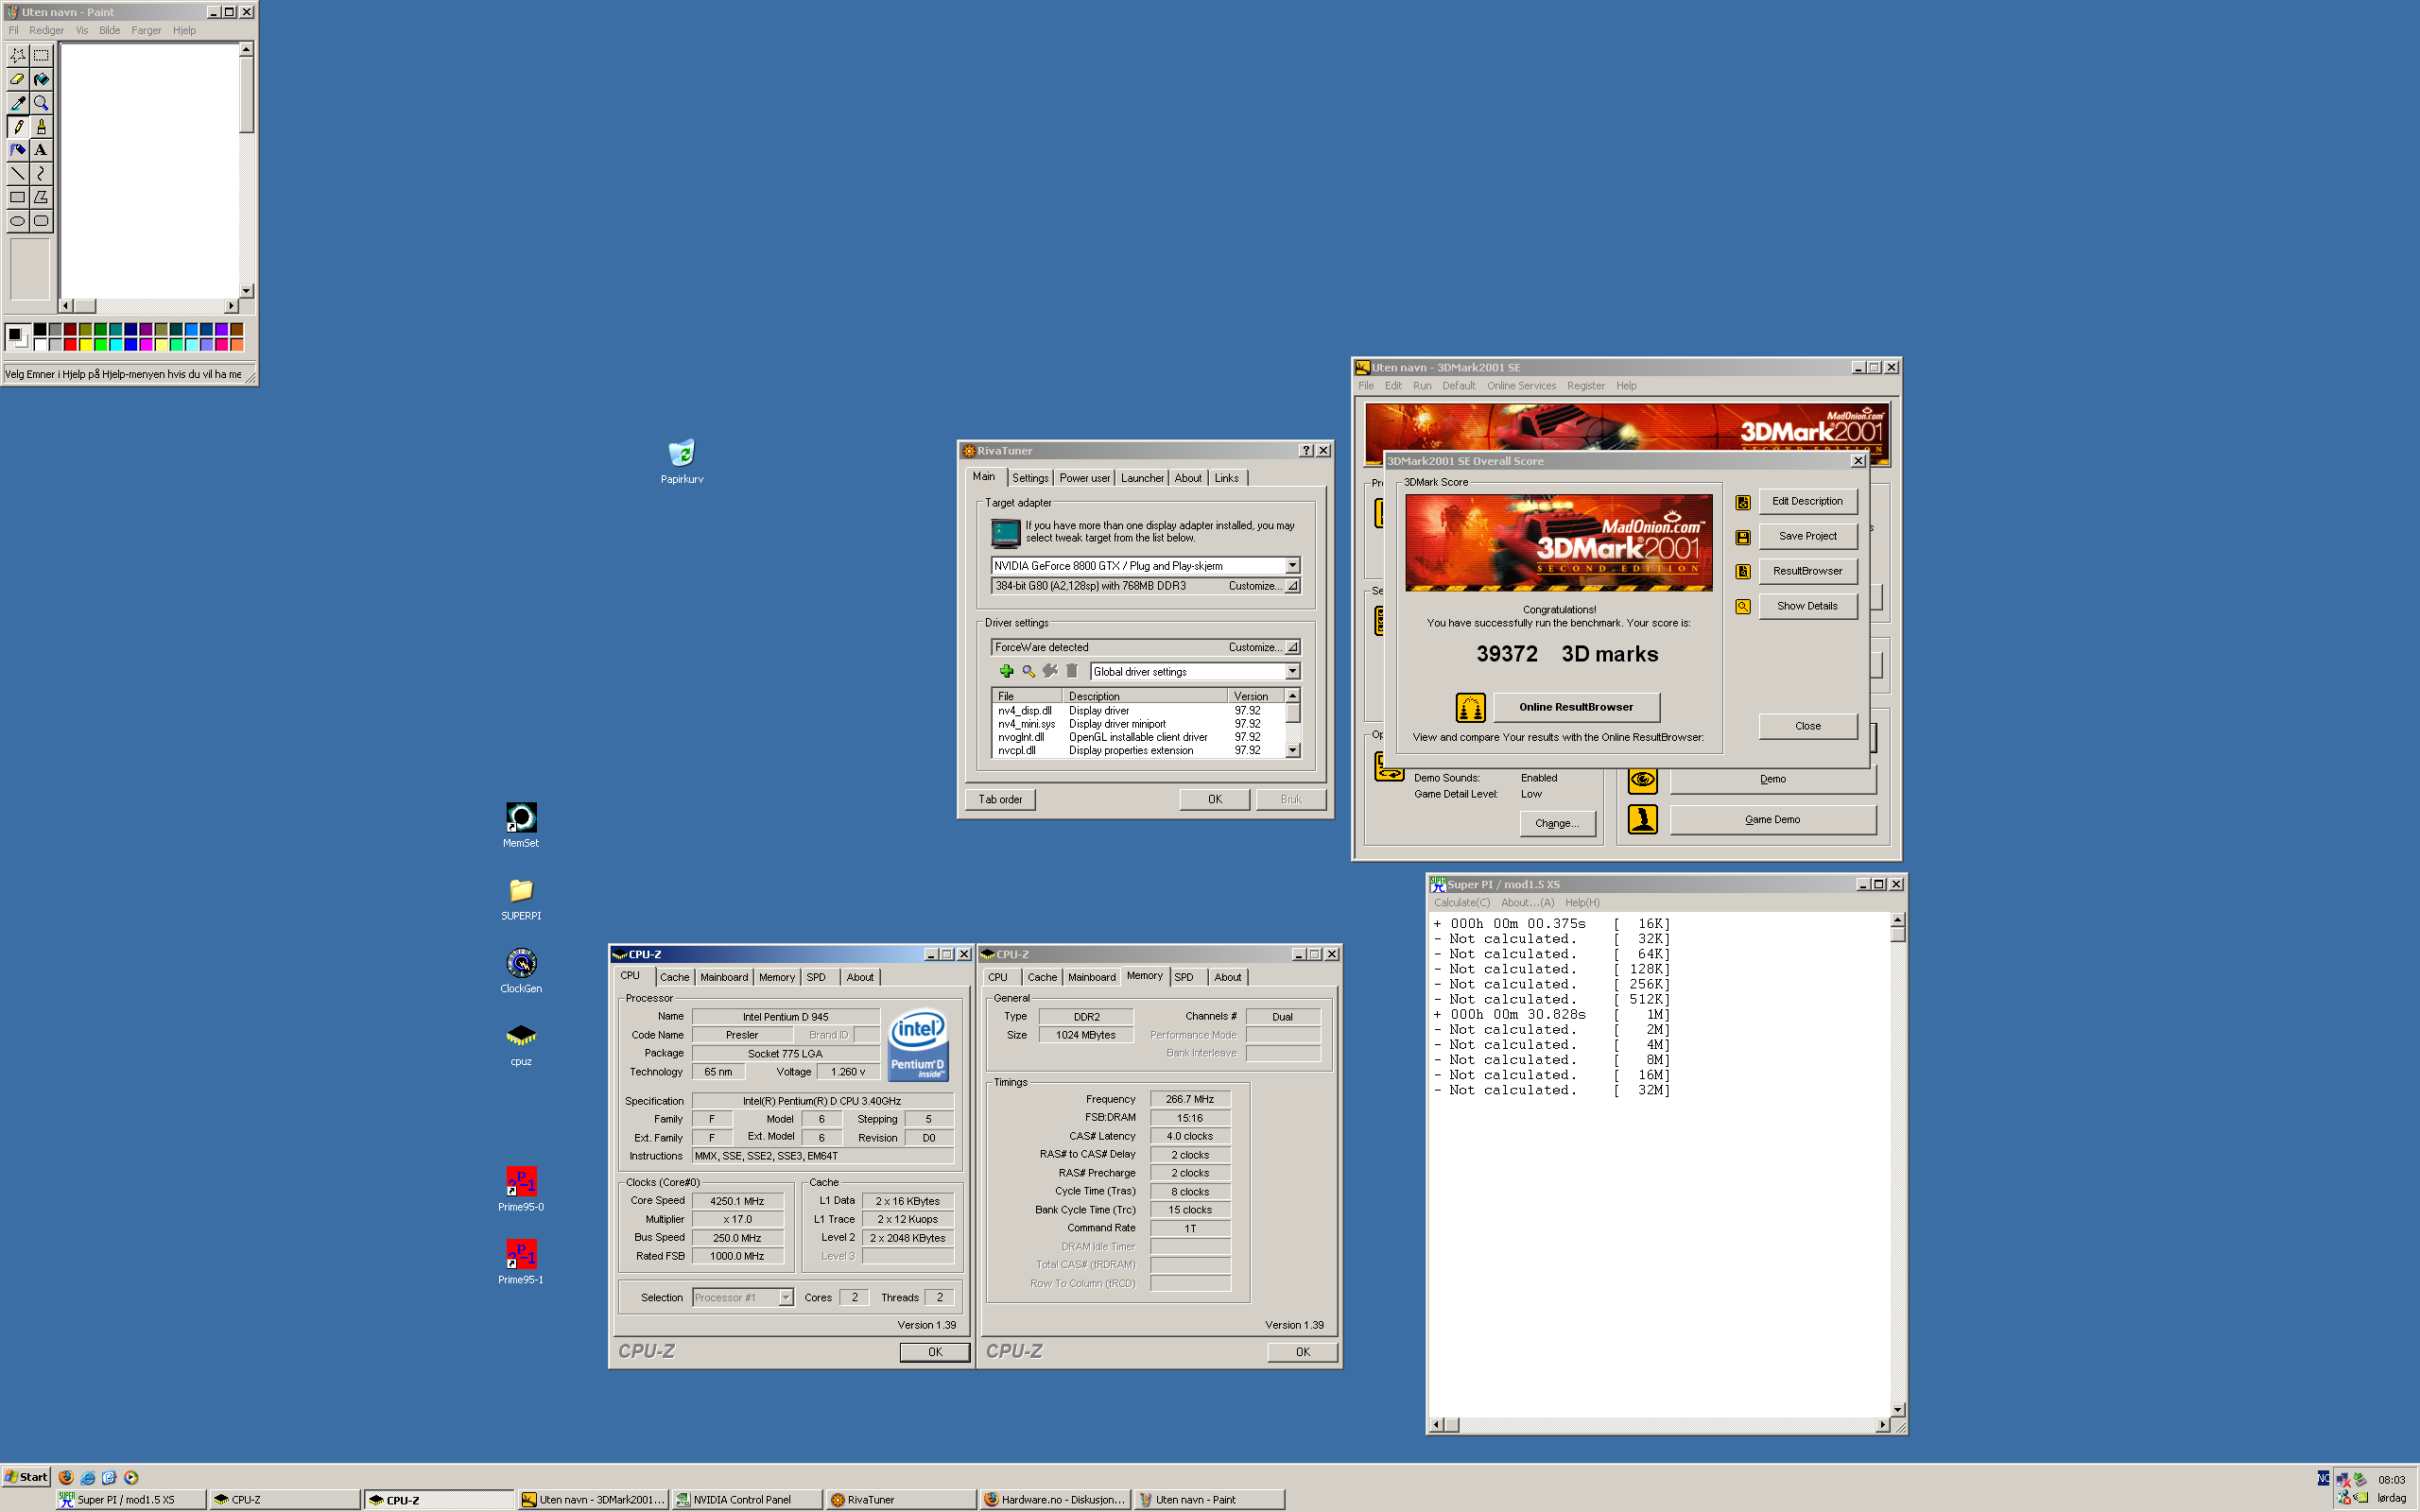
Task: Choose the Rounded Rectangle tool
Action: pyautogui.click(x=41, y=221)
